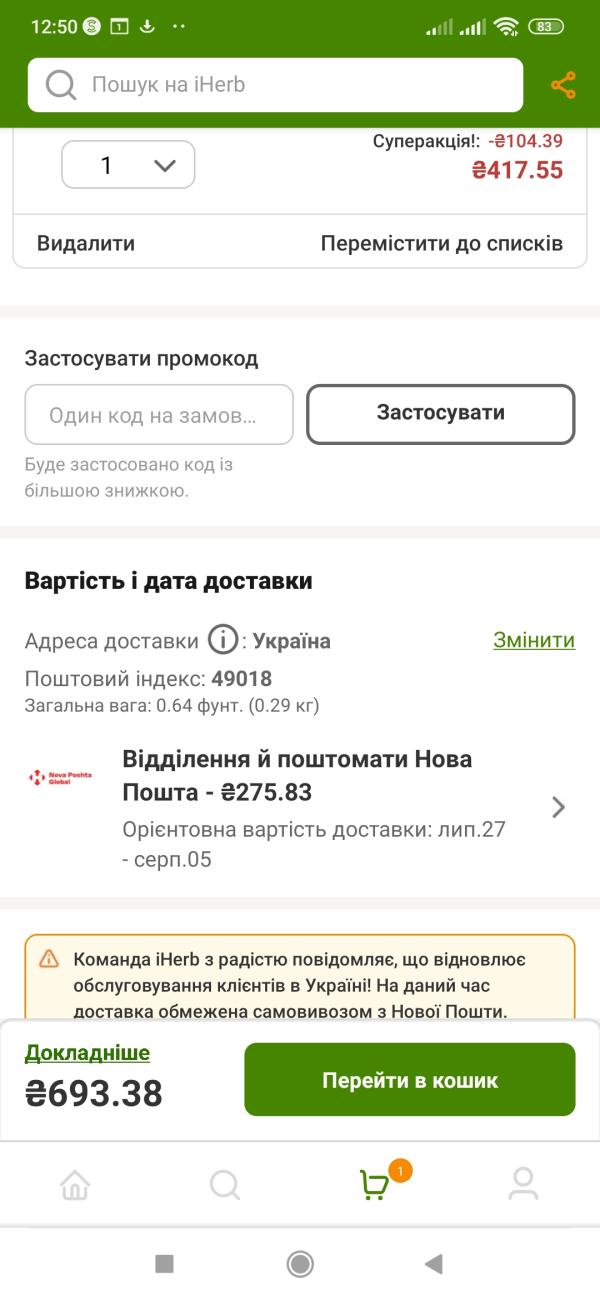Open the account profile tab
Viewport: 600px width, 1299px height.
click(523, 1185)
